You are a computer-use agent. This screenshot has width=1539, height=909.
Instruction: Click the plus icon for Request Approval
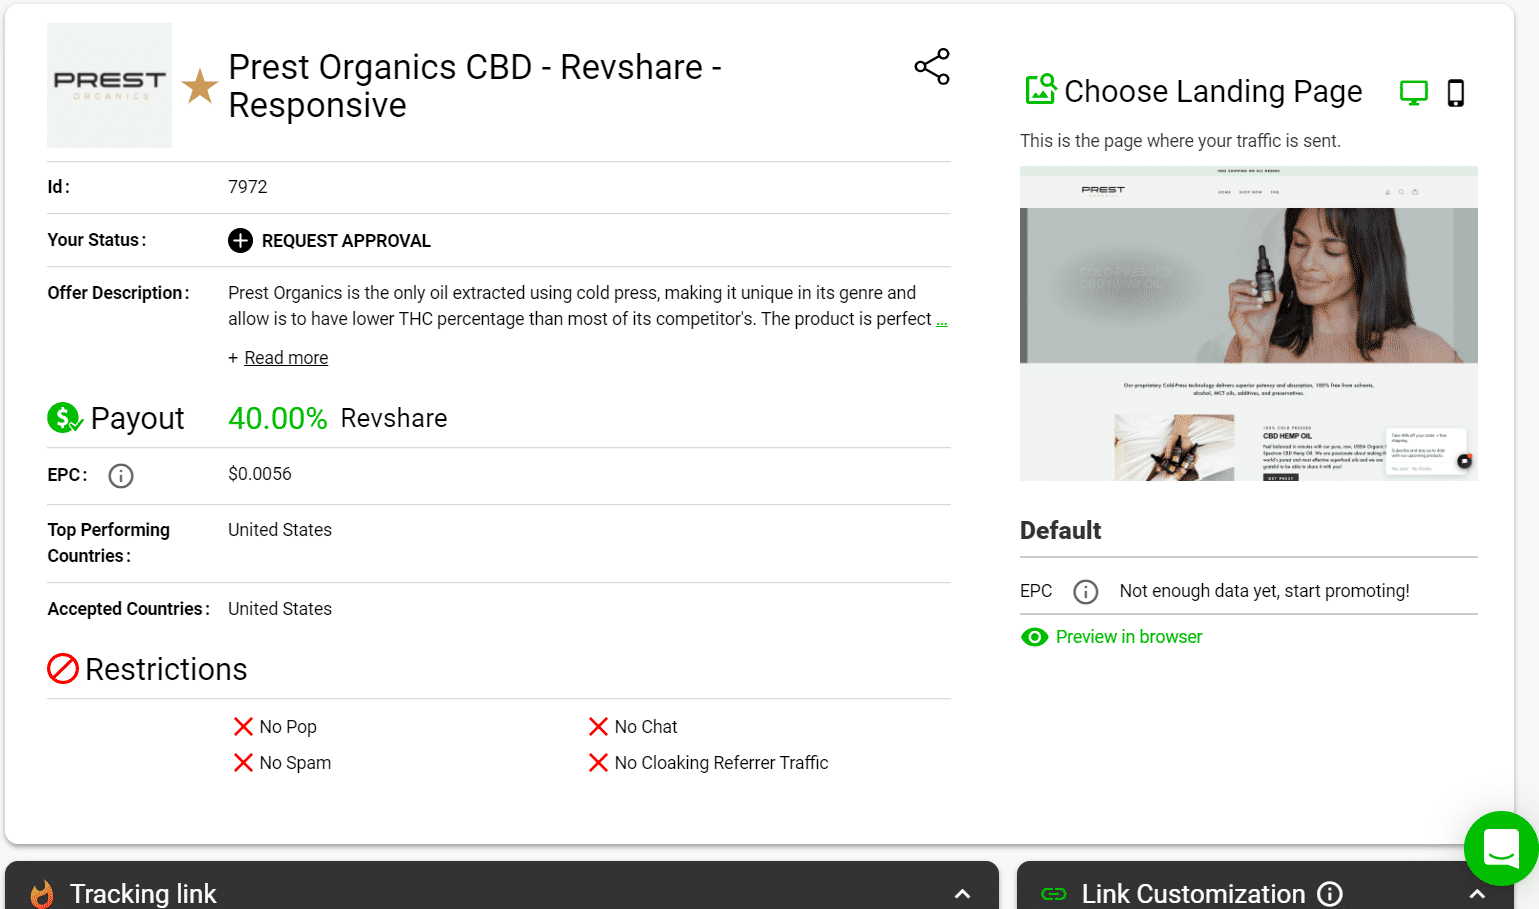click(240, 241)
